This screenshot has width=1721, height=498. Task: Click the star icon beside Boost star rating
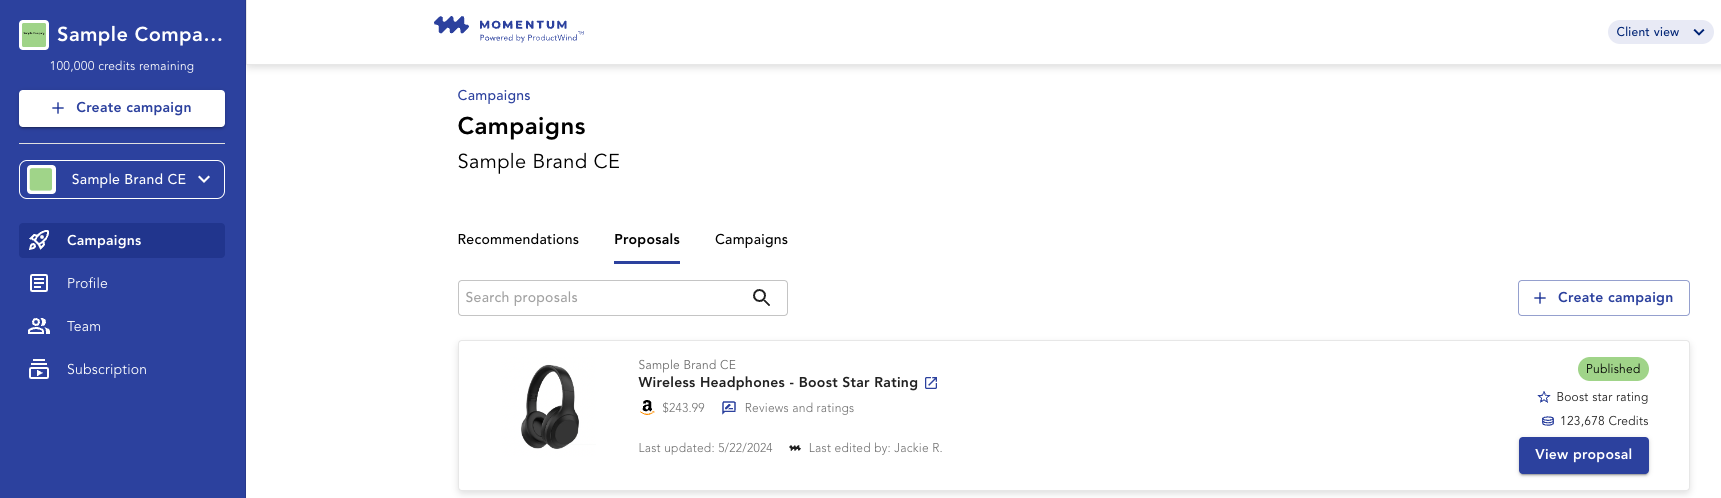tap(1544, 397)
